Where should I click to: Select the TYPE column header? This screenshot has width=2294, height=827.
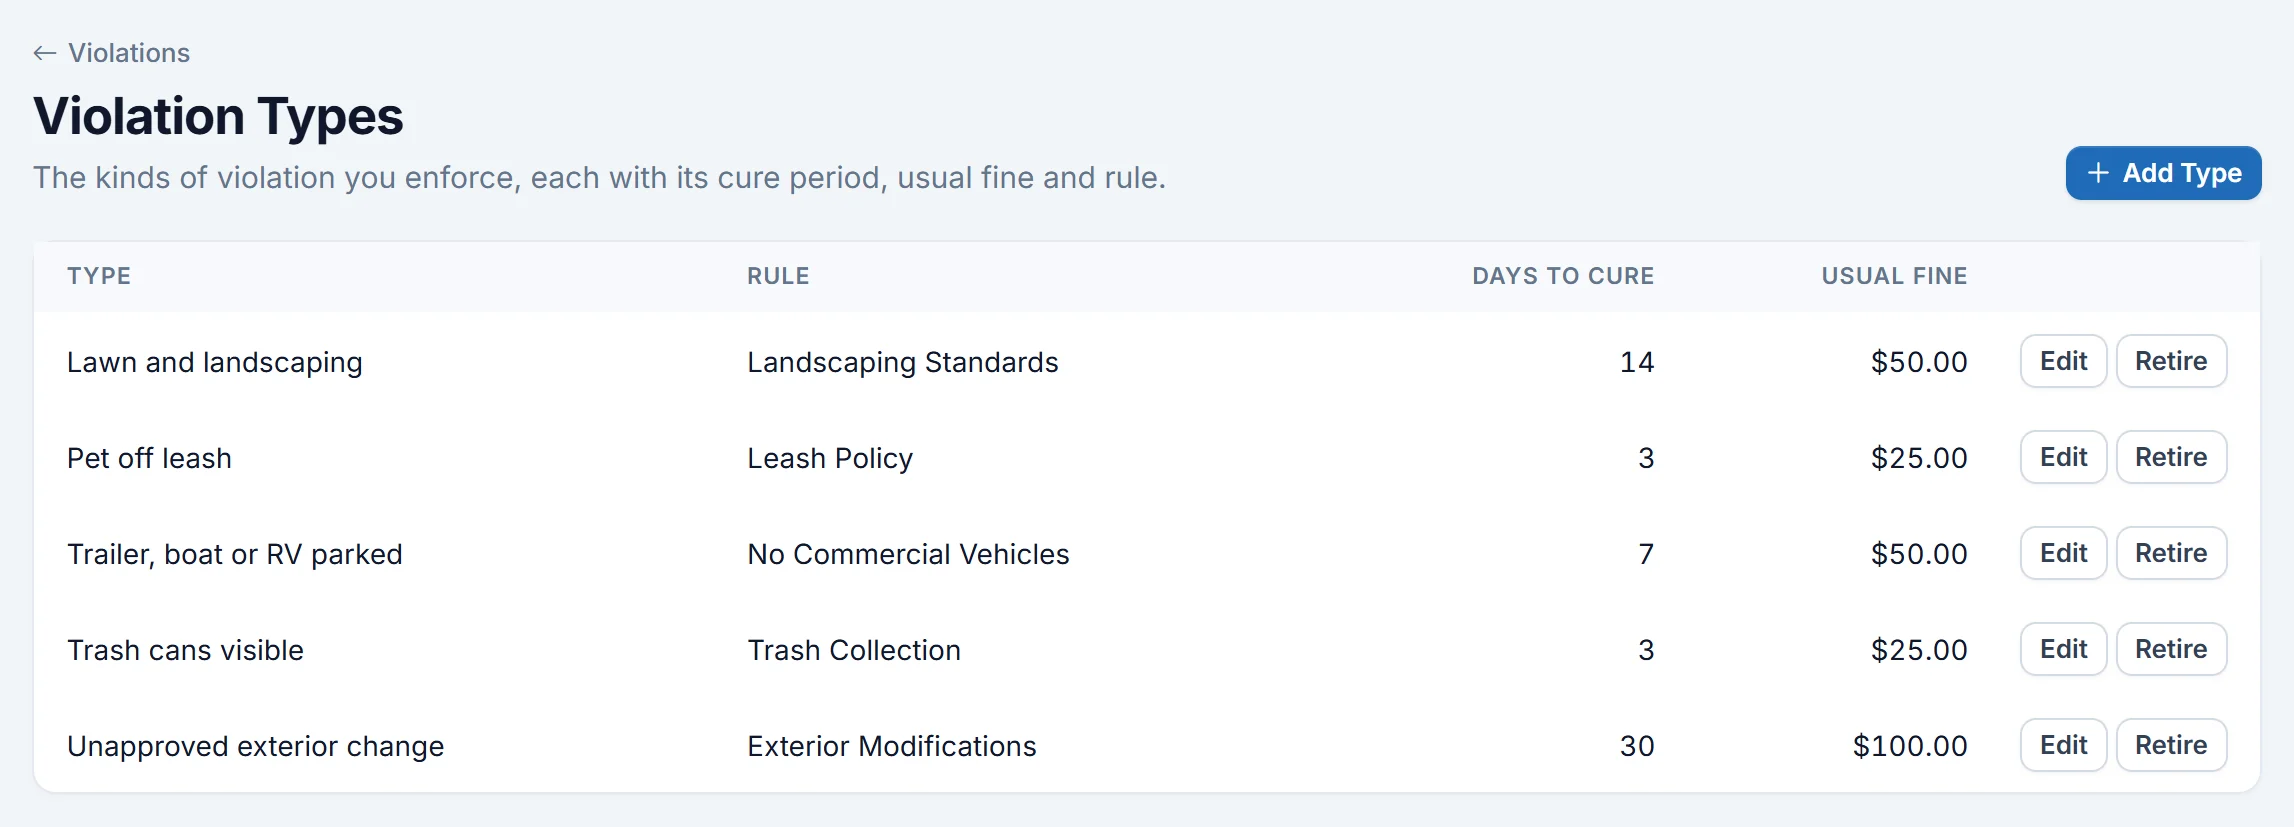pyautogui.click(x=99, y=276)
